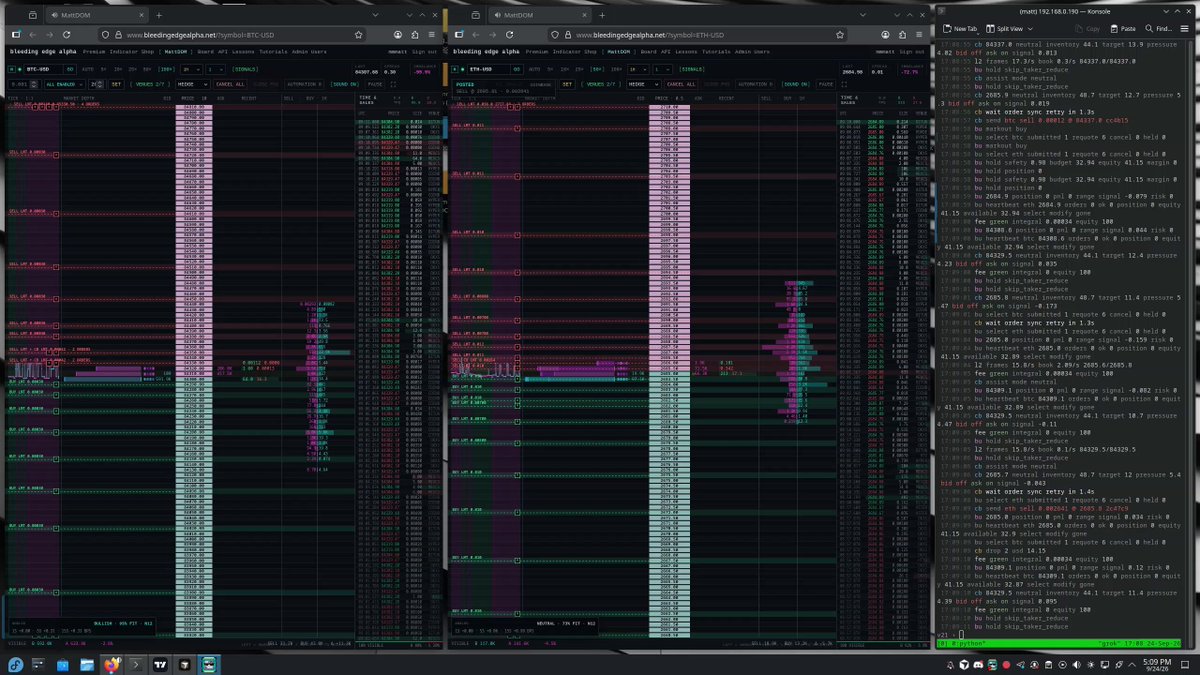The width and height of the screenshot is (1200, 675).
Task: Open Firefox from the taskbar
Action: click(111, 664)
